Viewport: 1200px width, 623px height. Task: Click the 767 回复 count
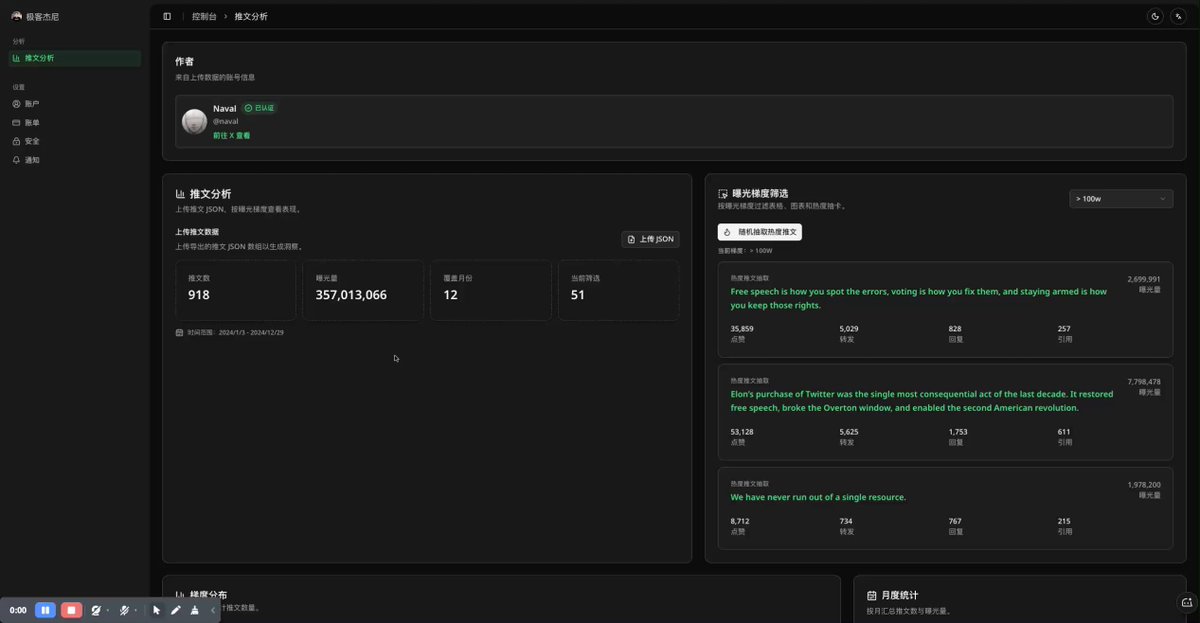pos(955,521)
